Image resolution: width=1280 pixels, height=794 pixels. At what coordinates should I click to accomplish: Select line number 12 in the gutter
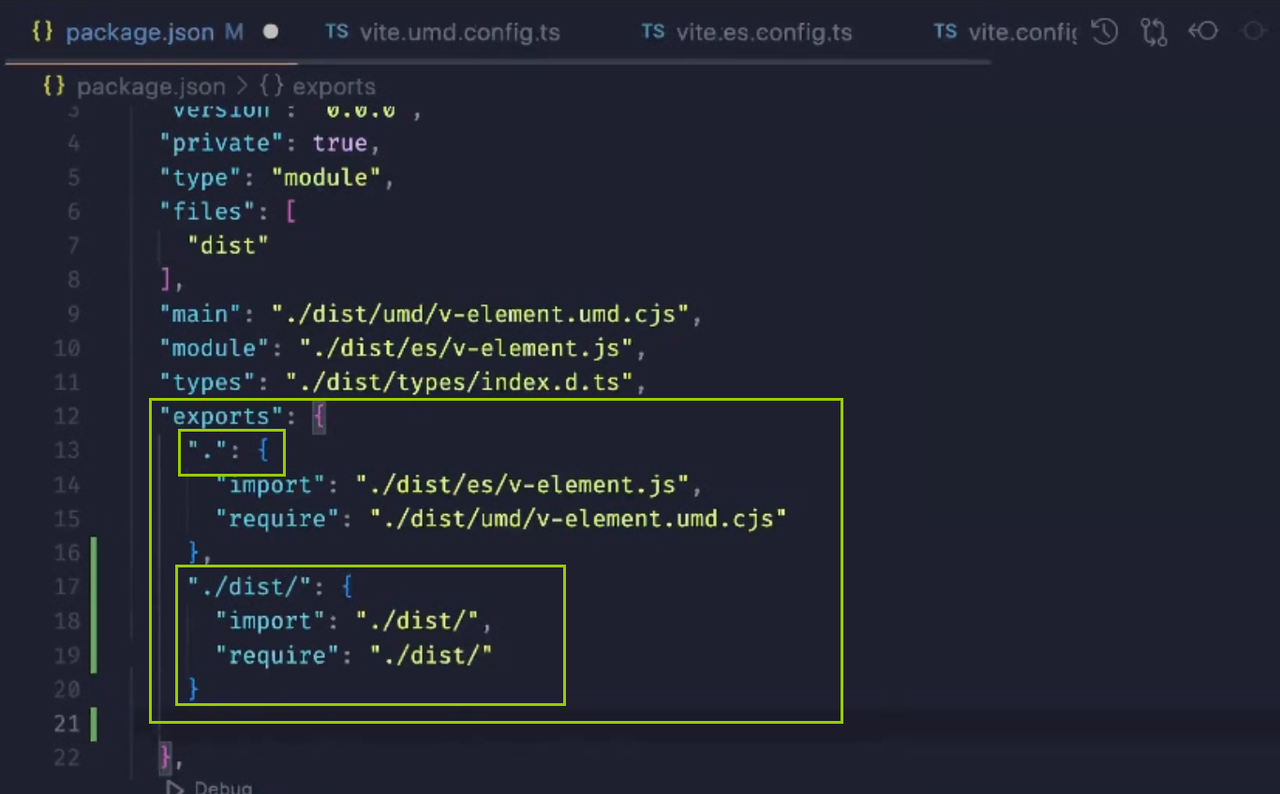pyautogui.click(x=66, y=416)
